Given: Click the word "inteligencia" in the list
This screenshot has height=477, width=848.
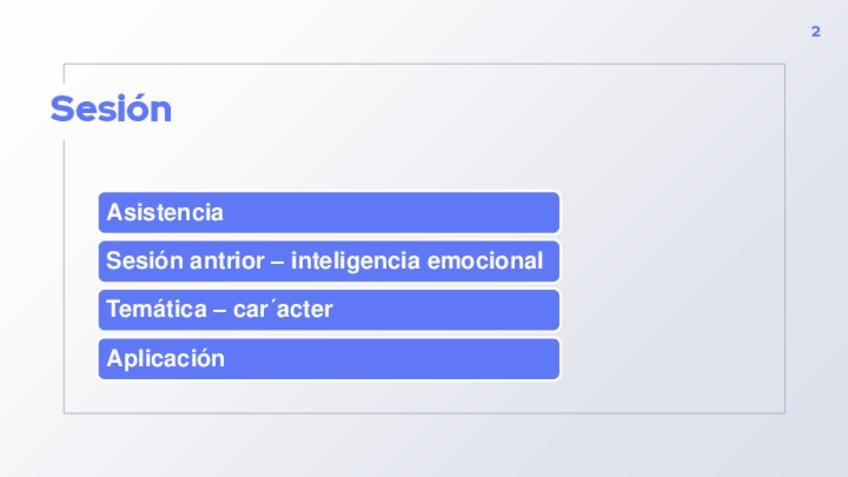Looking at the screenshot, I should 356,261.
